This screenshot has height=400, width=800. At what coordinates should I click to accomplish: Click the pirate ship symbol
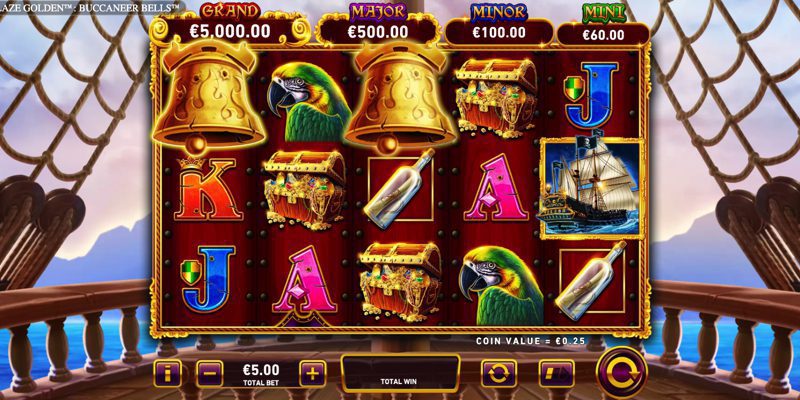[592, 187]
